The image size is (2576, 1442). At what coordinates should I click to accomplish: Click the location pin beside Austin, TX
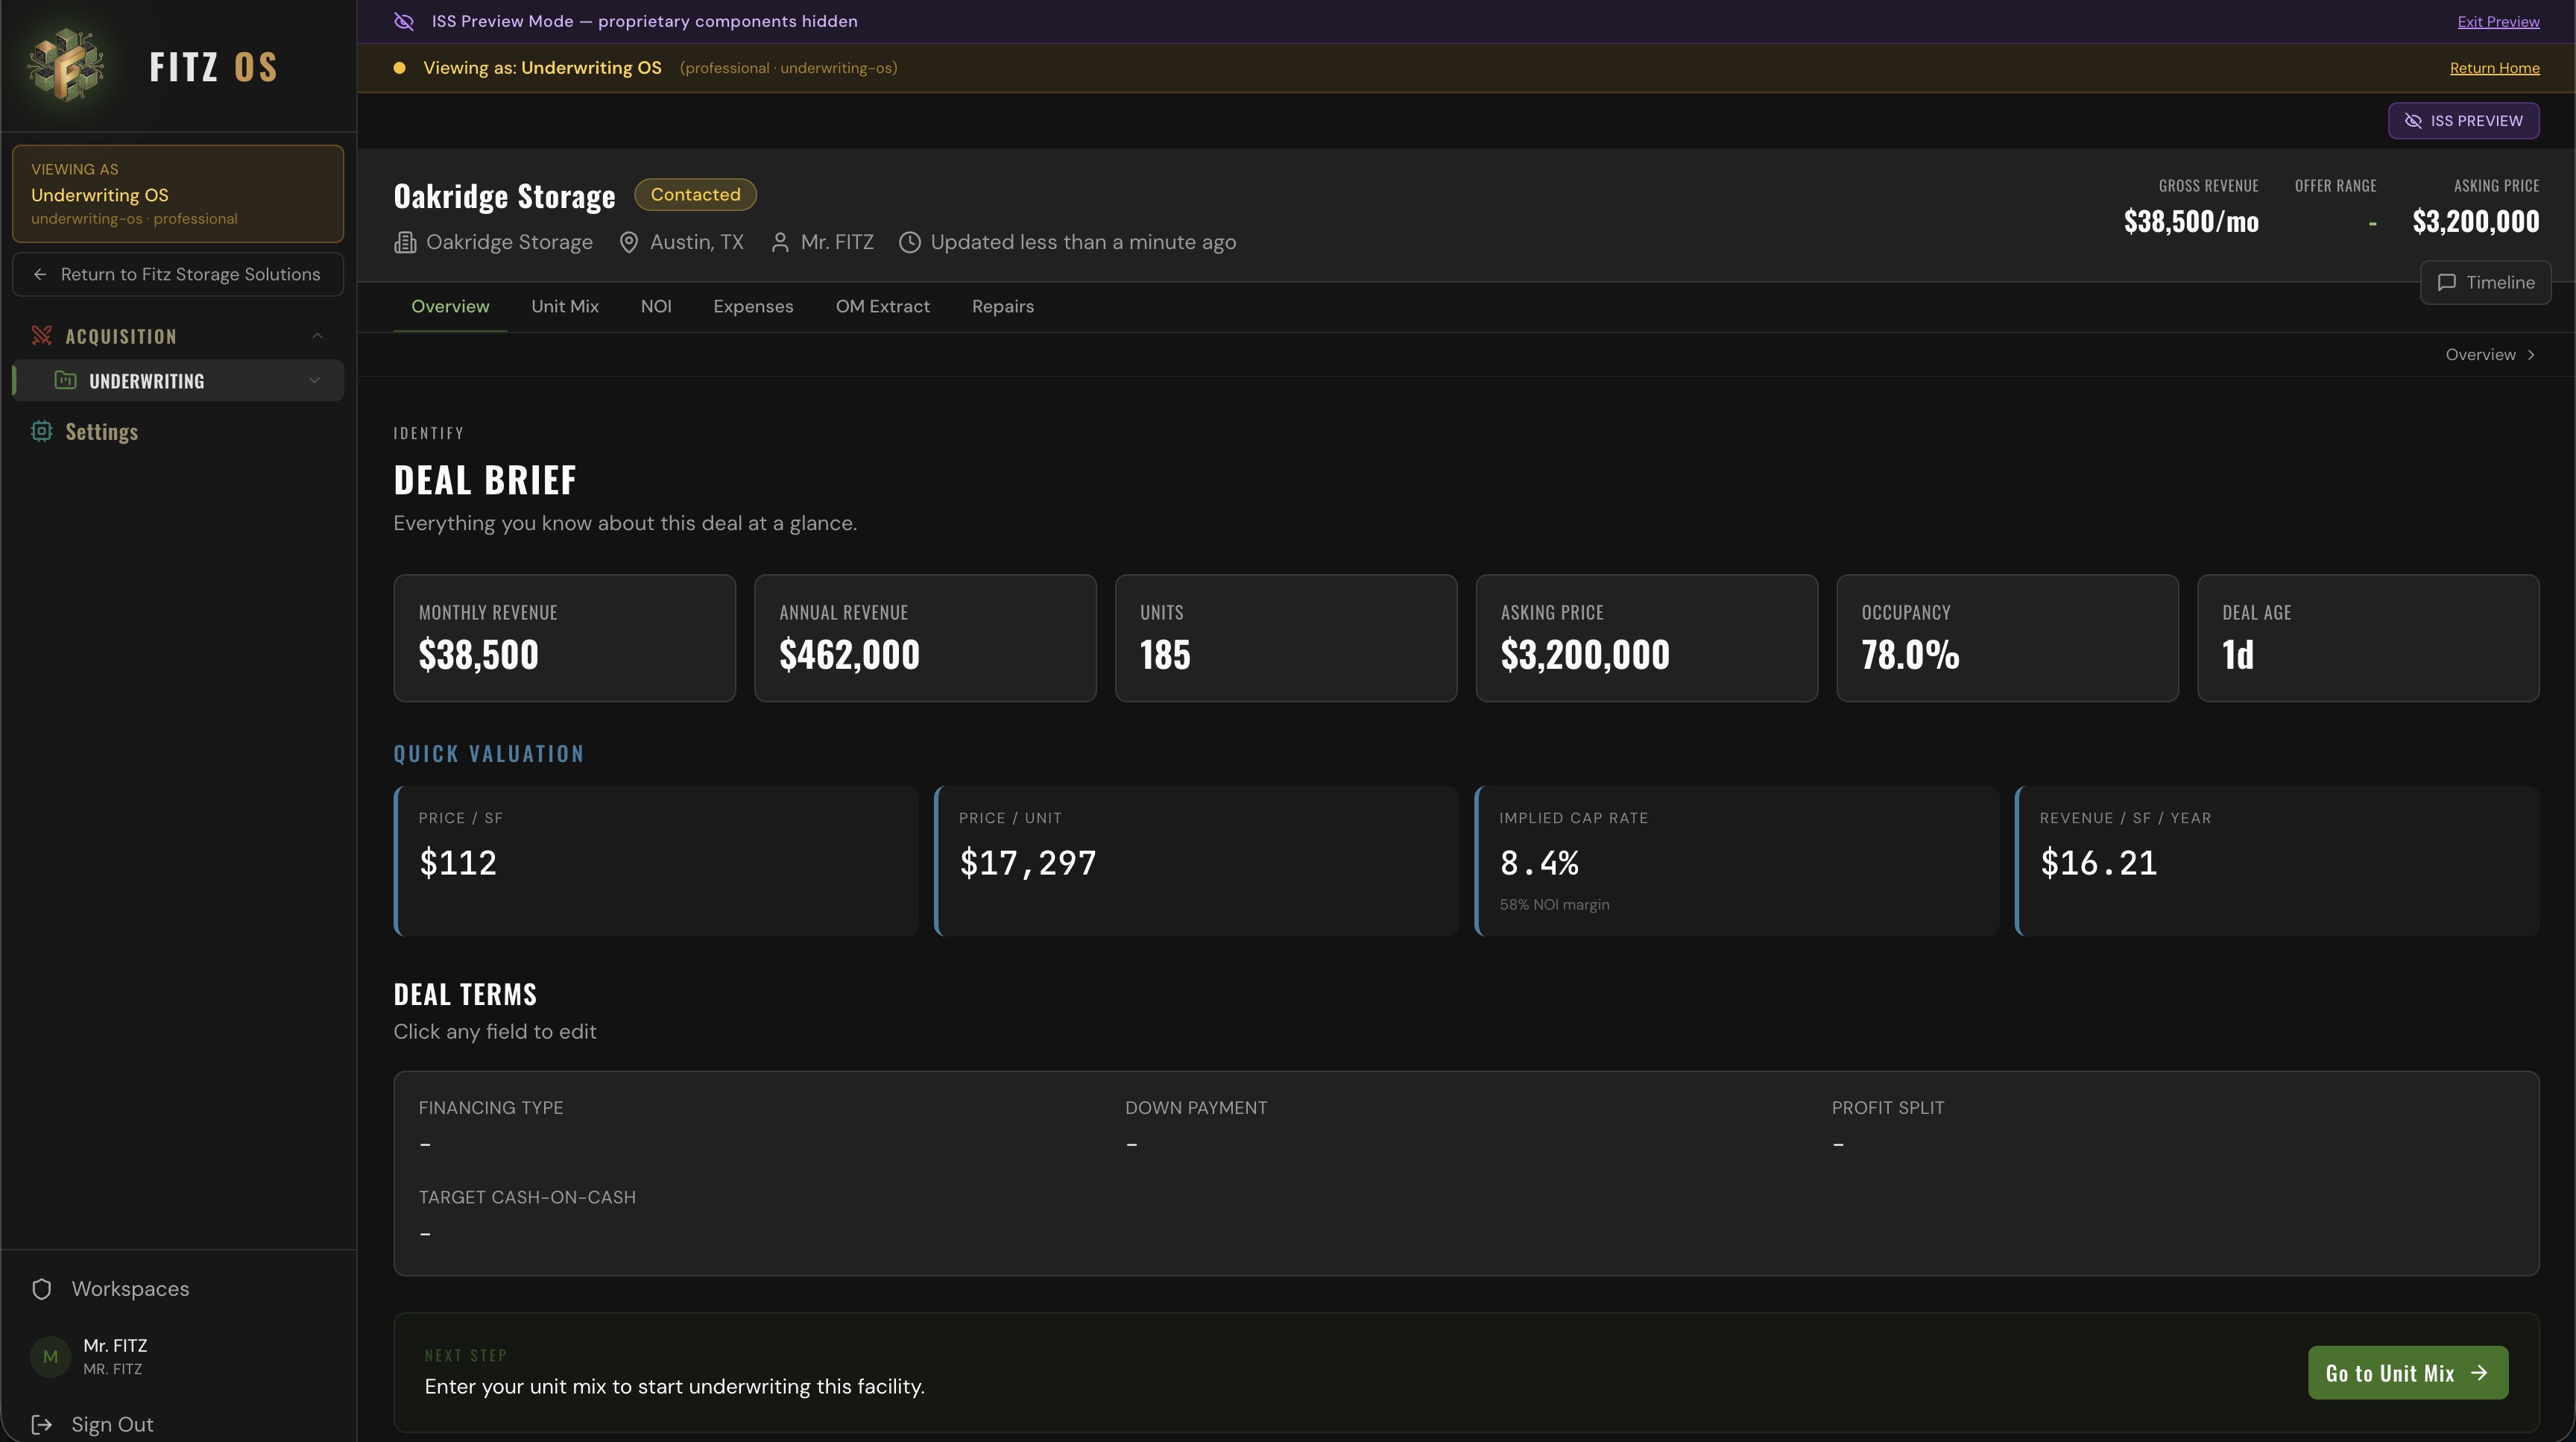[x=628, y=242]
